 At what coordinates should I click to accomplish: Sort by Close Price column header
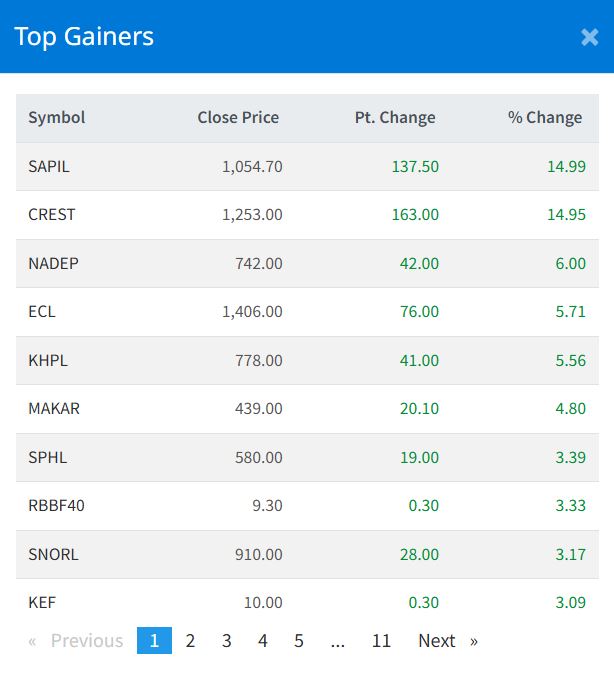click(x=238, y=117)
